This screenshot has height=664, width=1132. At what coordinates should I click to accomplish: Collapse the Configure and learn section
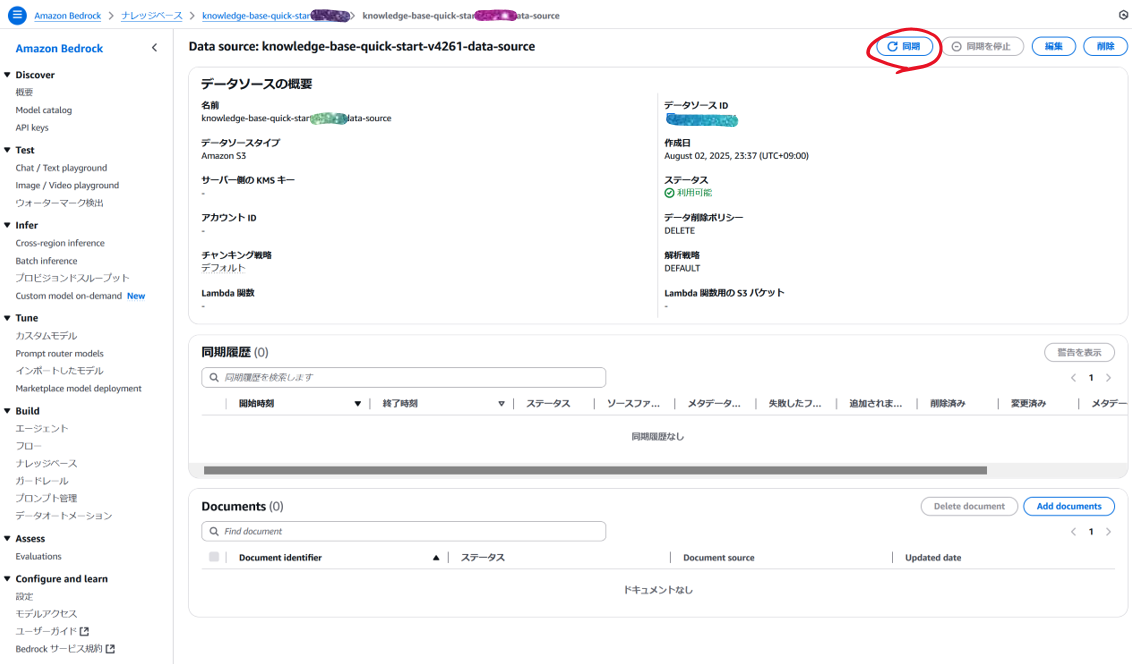click(x=7, y=578)
